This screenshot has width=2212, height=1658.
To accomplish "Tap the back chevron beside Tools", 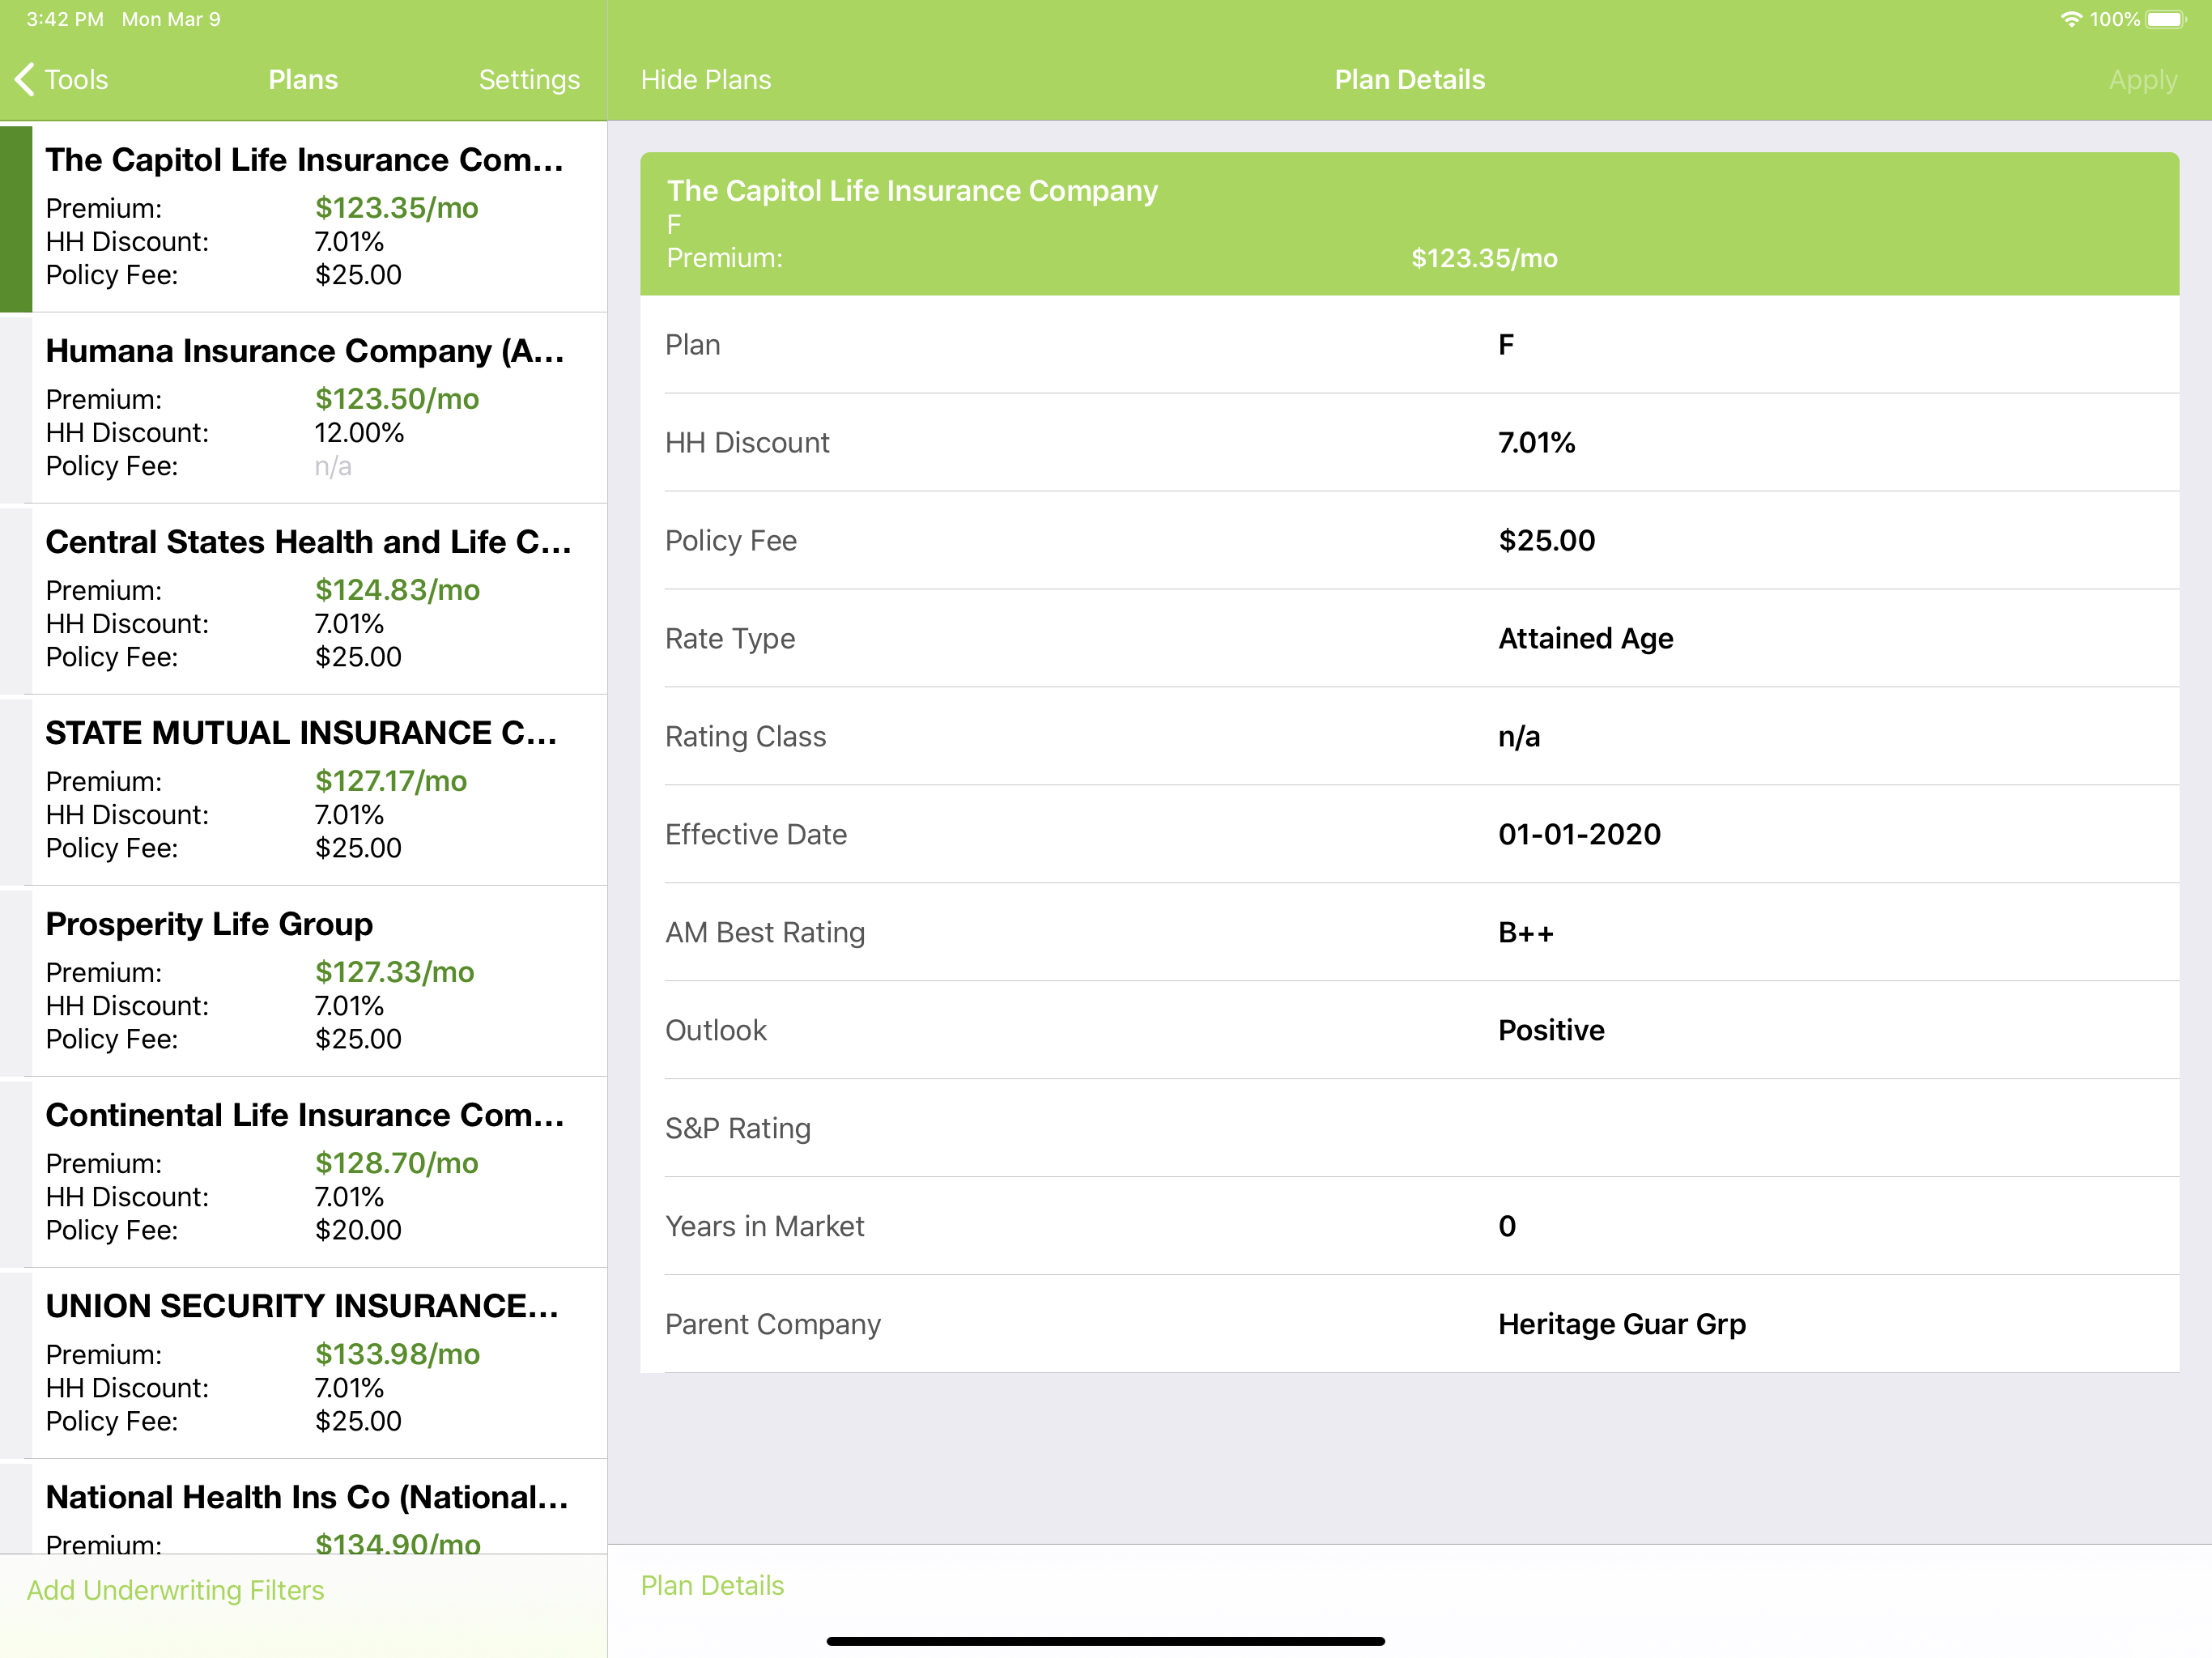I will click(25, 79).
